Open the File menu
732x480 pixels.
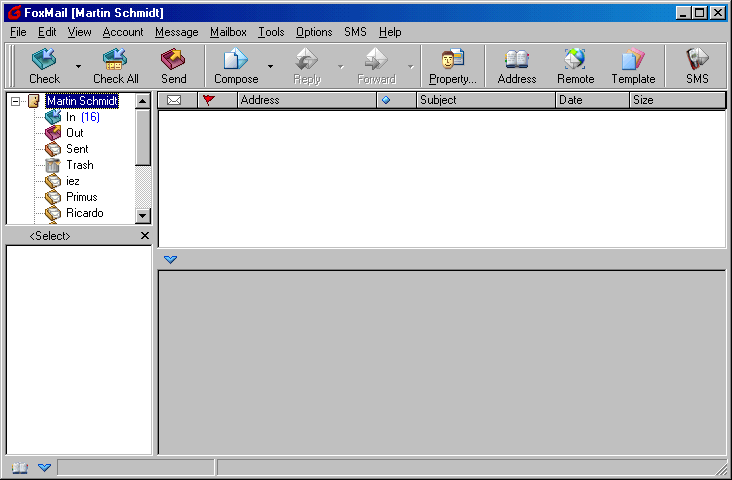point(18,32)
